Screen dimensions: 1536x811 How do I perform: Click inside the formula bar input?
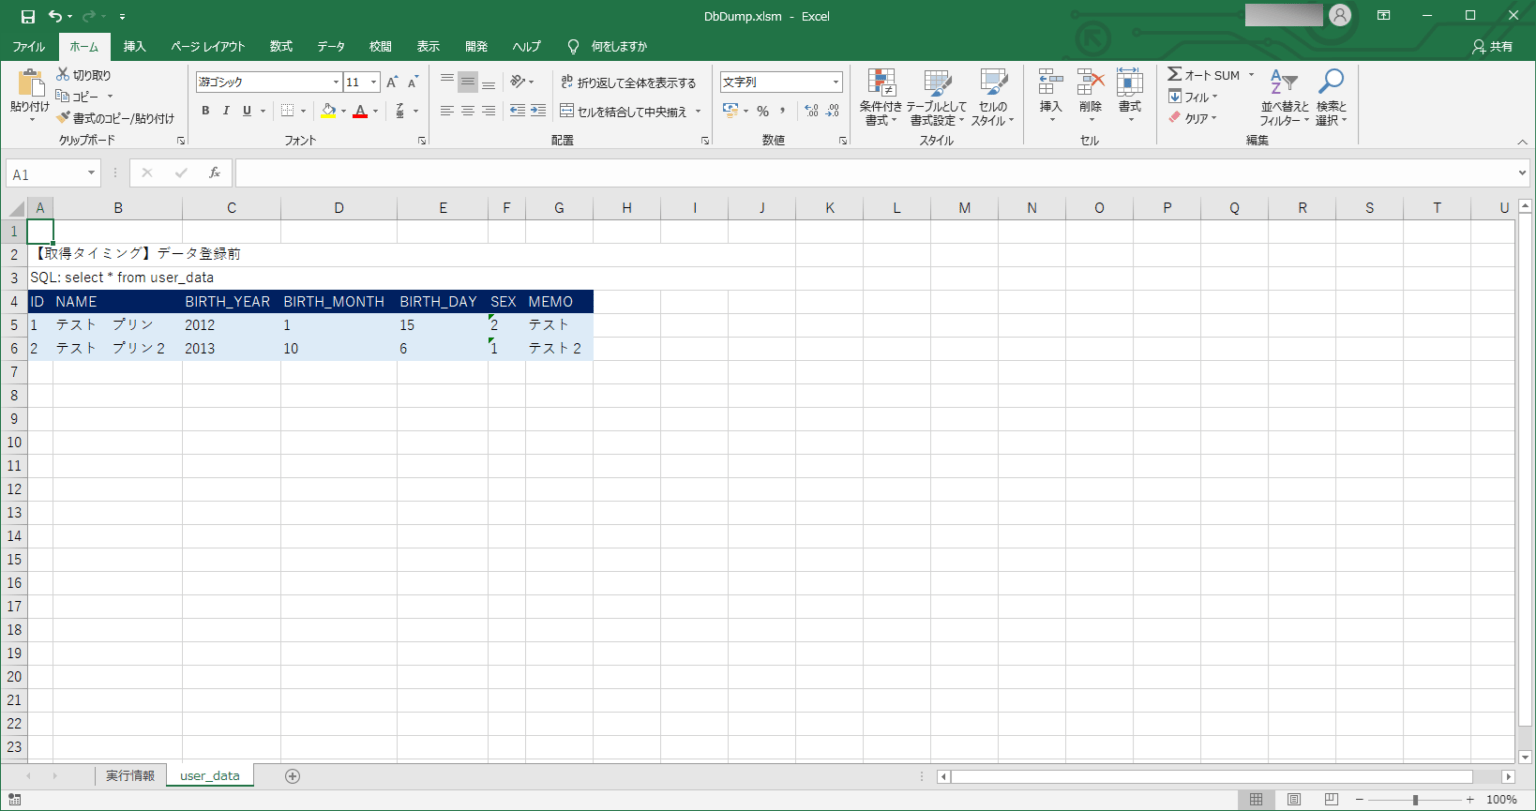pyautogui.click(x=875, y=173)
